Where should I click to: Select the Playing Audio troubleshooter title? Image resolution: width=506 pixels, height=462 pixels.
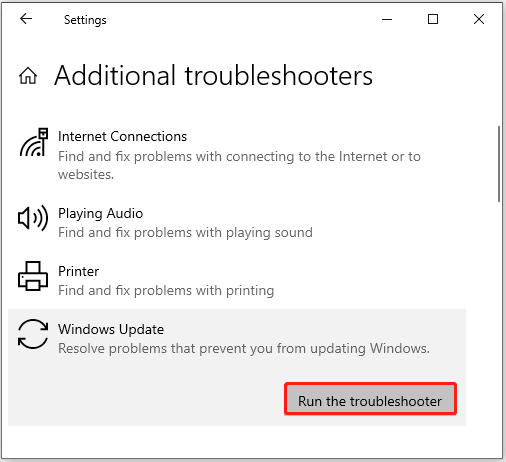[100, 213]
